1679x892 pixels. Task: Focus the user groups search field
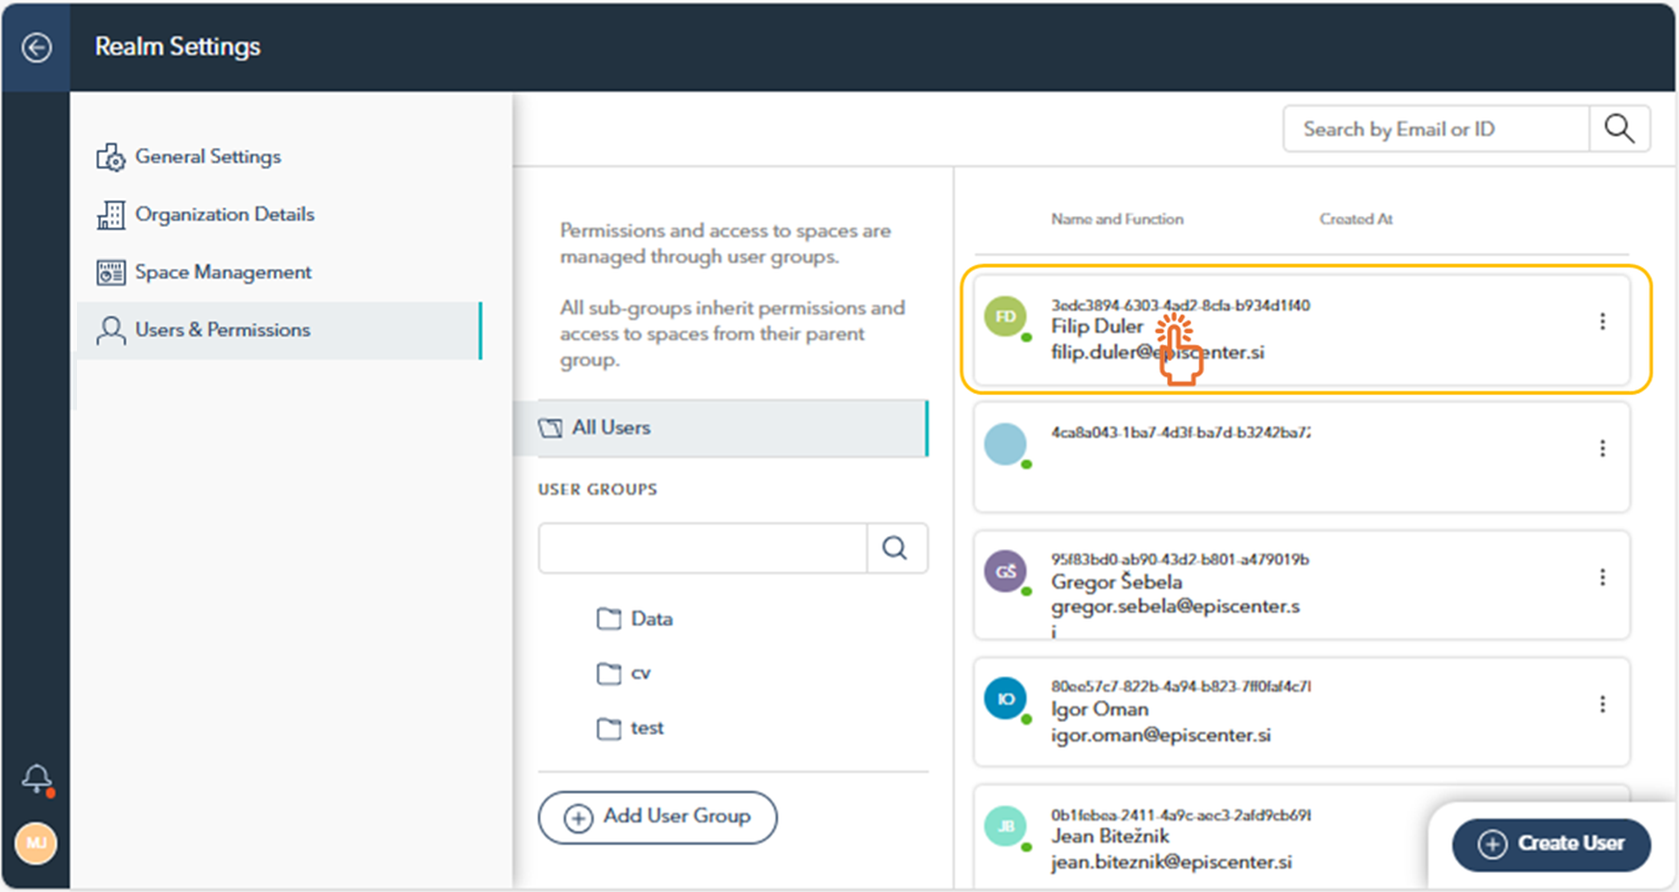[702, 548]
